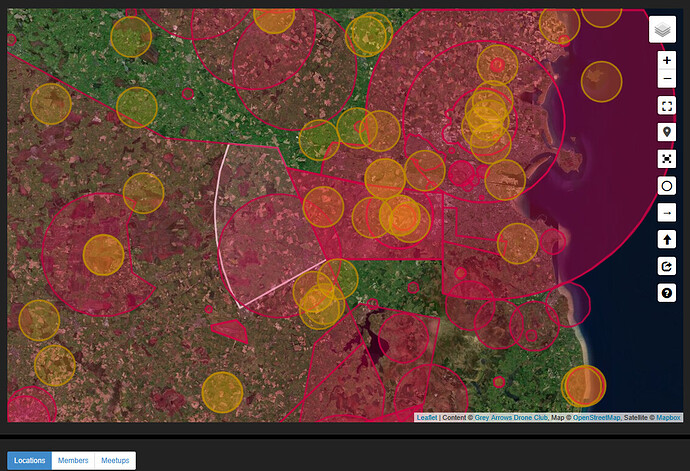Click the right arrow tool button

click(667, 213)
